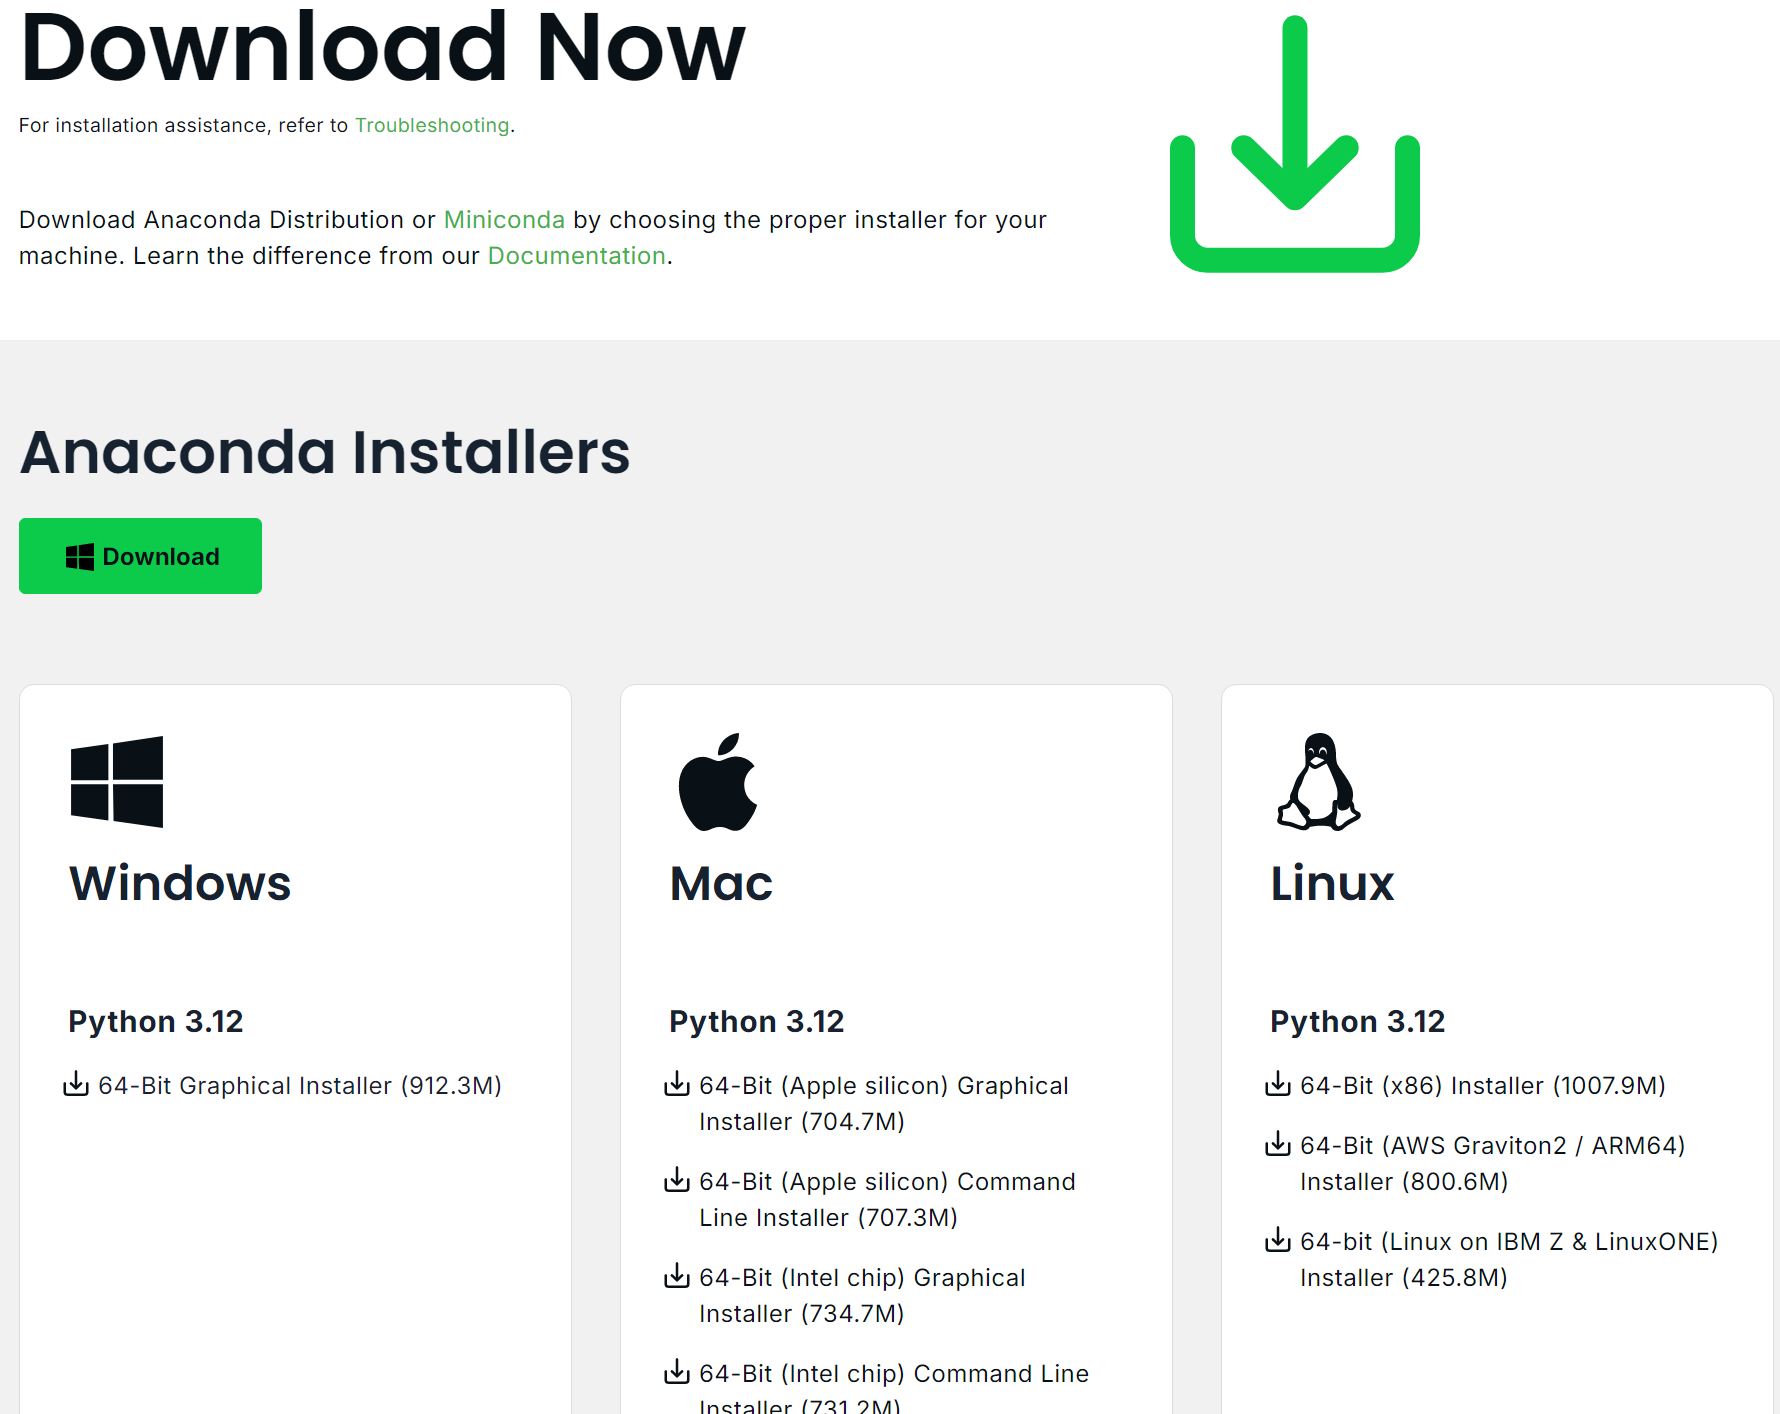1780x1414 pixels.
Task: Click download icon beside Apple silicon Graphical Installer
Action: coord(677,1084)
